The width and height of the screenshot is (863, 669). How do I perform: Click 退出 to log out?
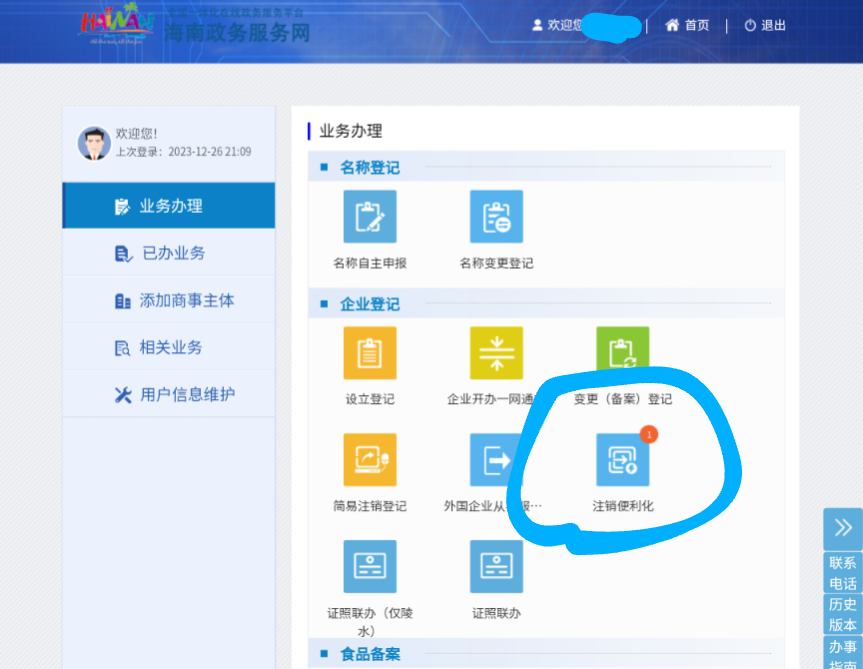pyautogui.click(x=765, y=25)
